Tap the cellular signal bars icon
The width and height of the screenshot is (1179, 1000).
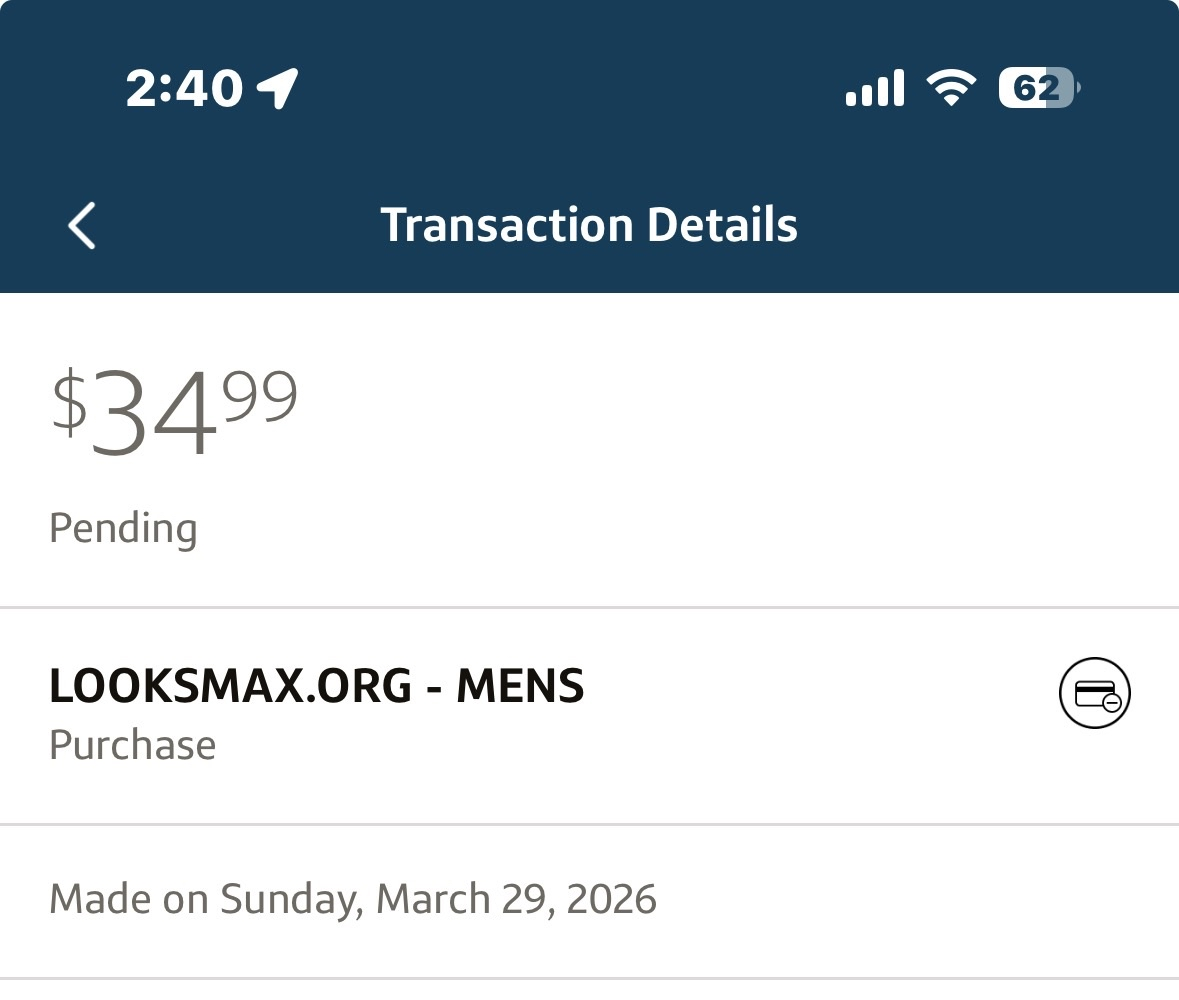tap(874, 89)
